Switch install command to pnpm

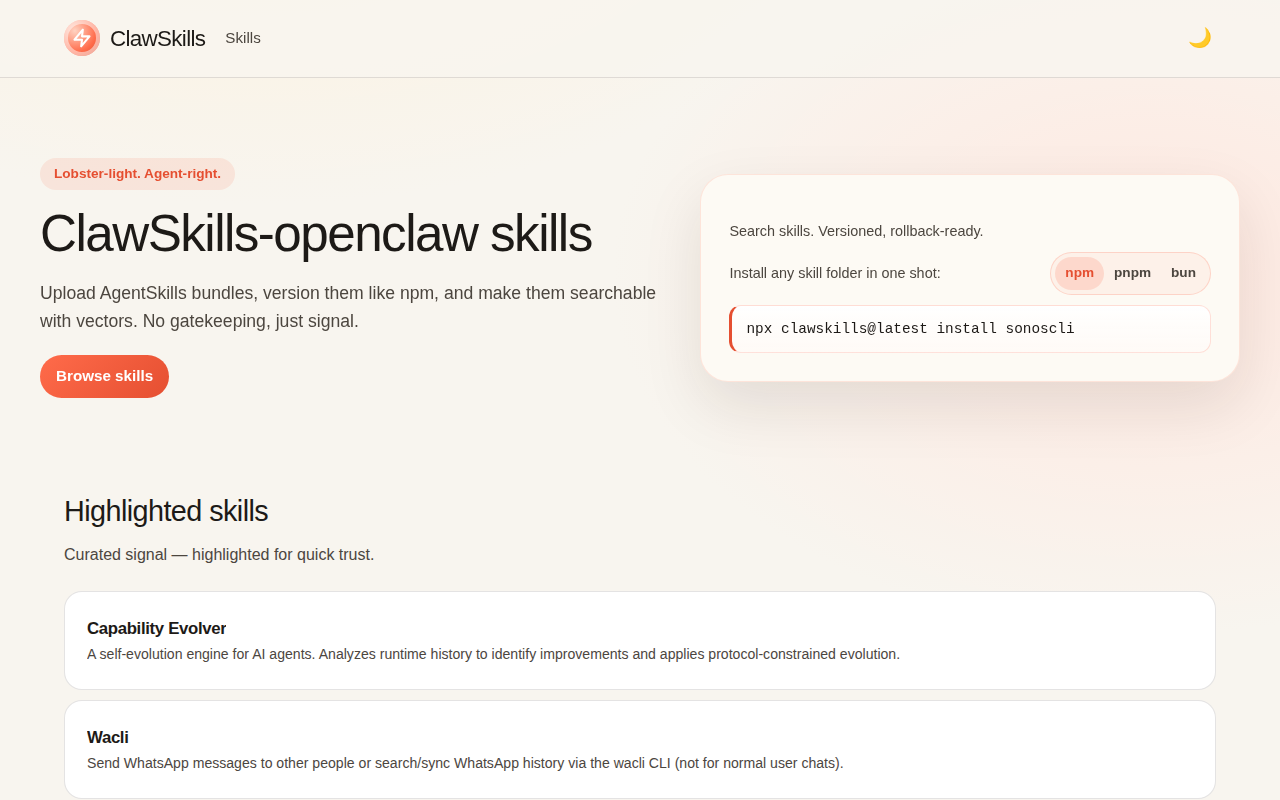point(1132,273)
